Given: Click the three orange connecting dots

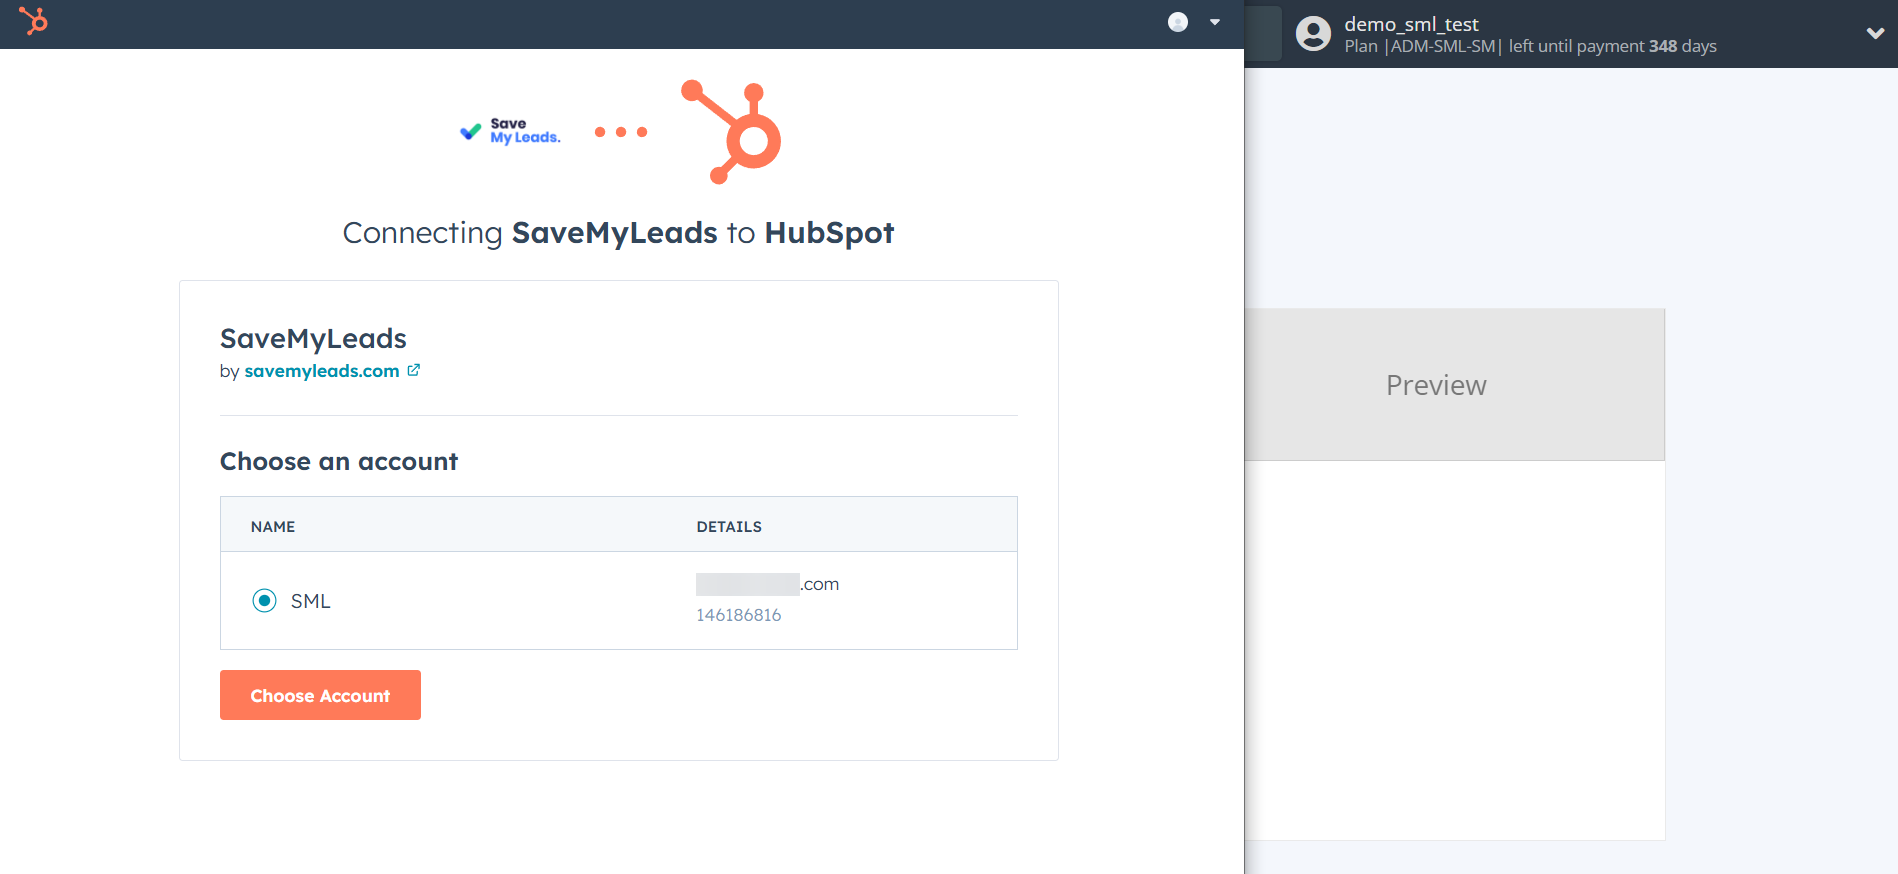Looking at the screenshot, I should (621, 132).
